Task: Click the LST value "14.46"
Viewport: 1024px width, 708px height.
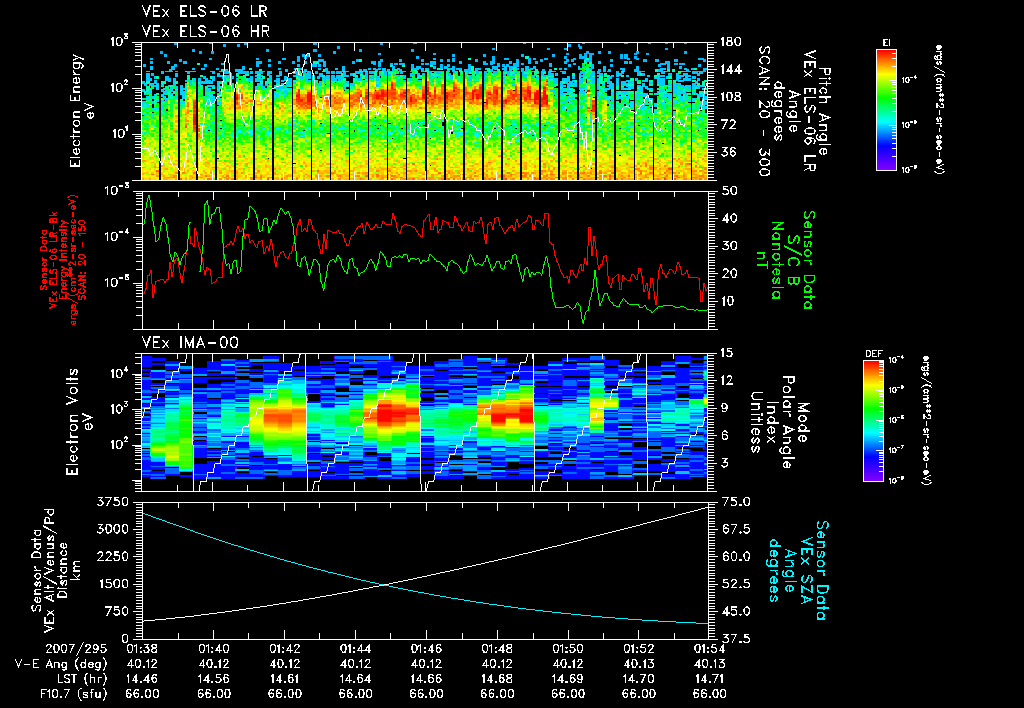Action: click(x=142, y=679)
